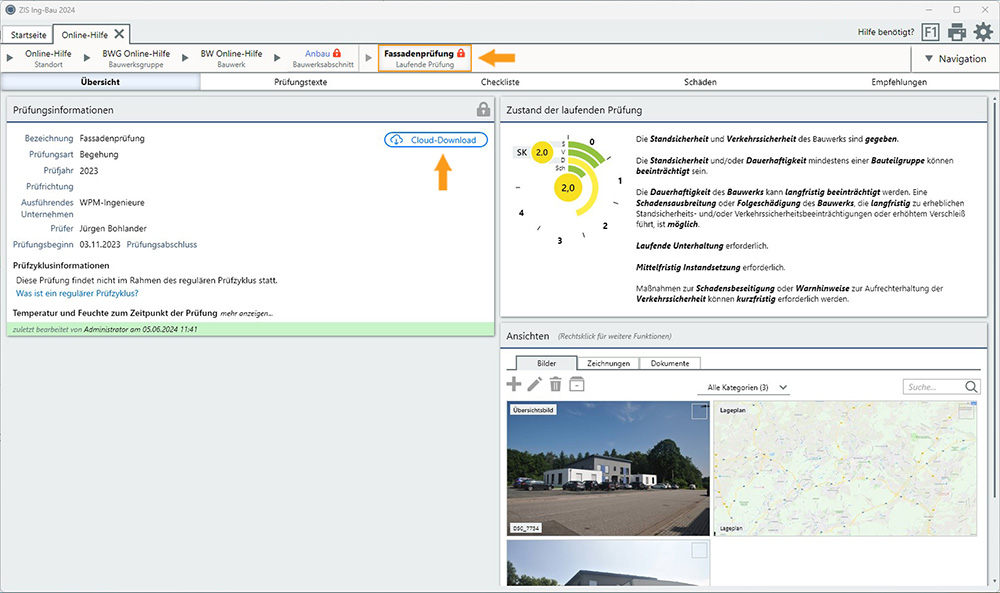Open settings via the gear icon
This screenshot has height=593, width=1000.
[x=983, y=32]
